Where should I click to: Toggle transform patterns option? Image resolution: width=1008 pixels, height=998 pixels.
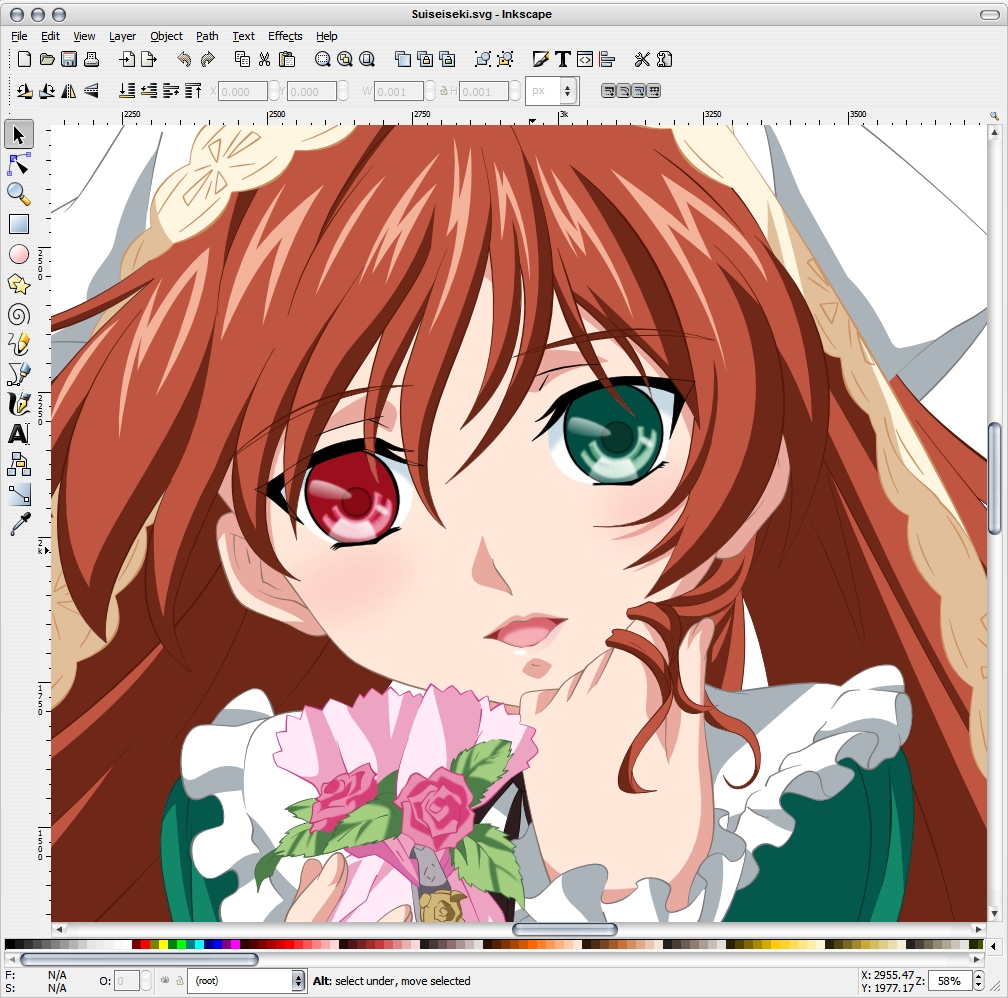[653, 91]
